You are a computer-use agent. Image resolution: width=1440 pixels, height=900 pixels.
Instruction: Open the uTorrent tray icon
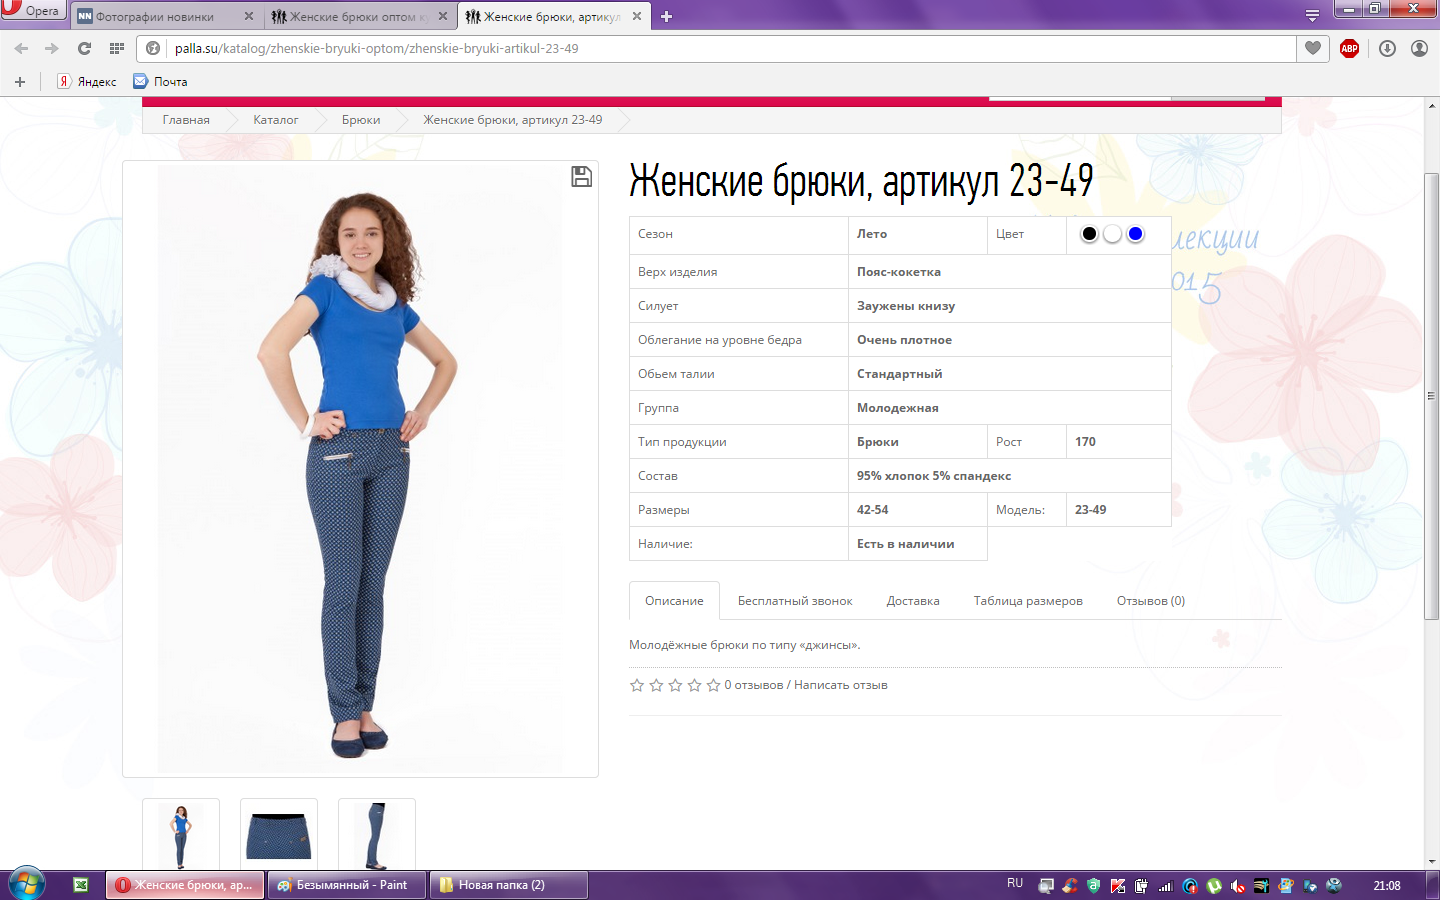click(1214, 886)
